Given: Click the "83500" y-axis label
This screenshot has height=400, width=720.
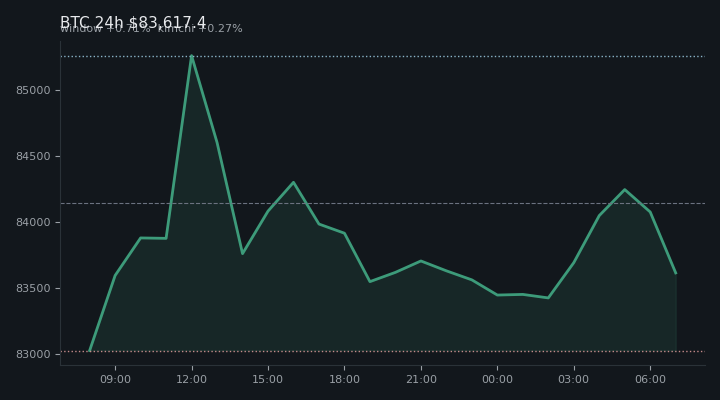Looking at the screenshot, I should coord(33,288).
